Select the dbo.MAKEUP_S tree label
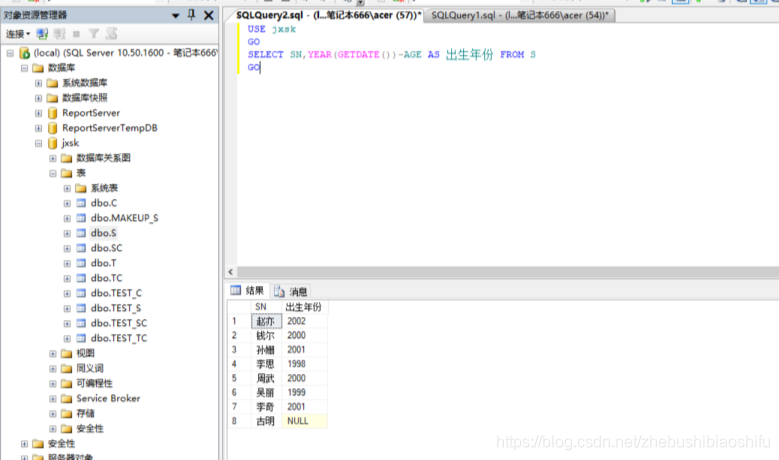 point(124,218)
